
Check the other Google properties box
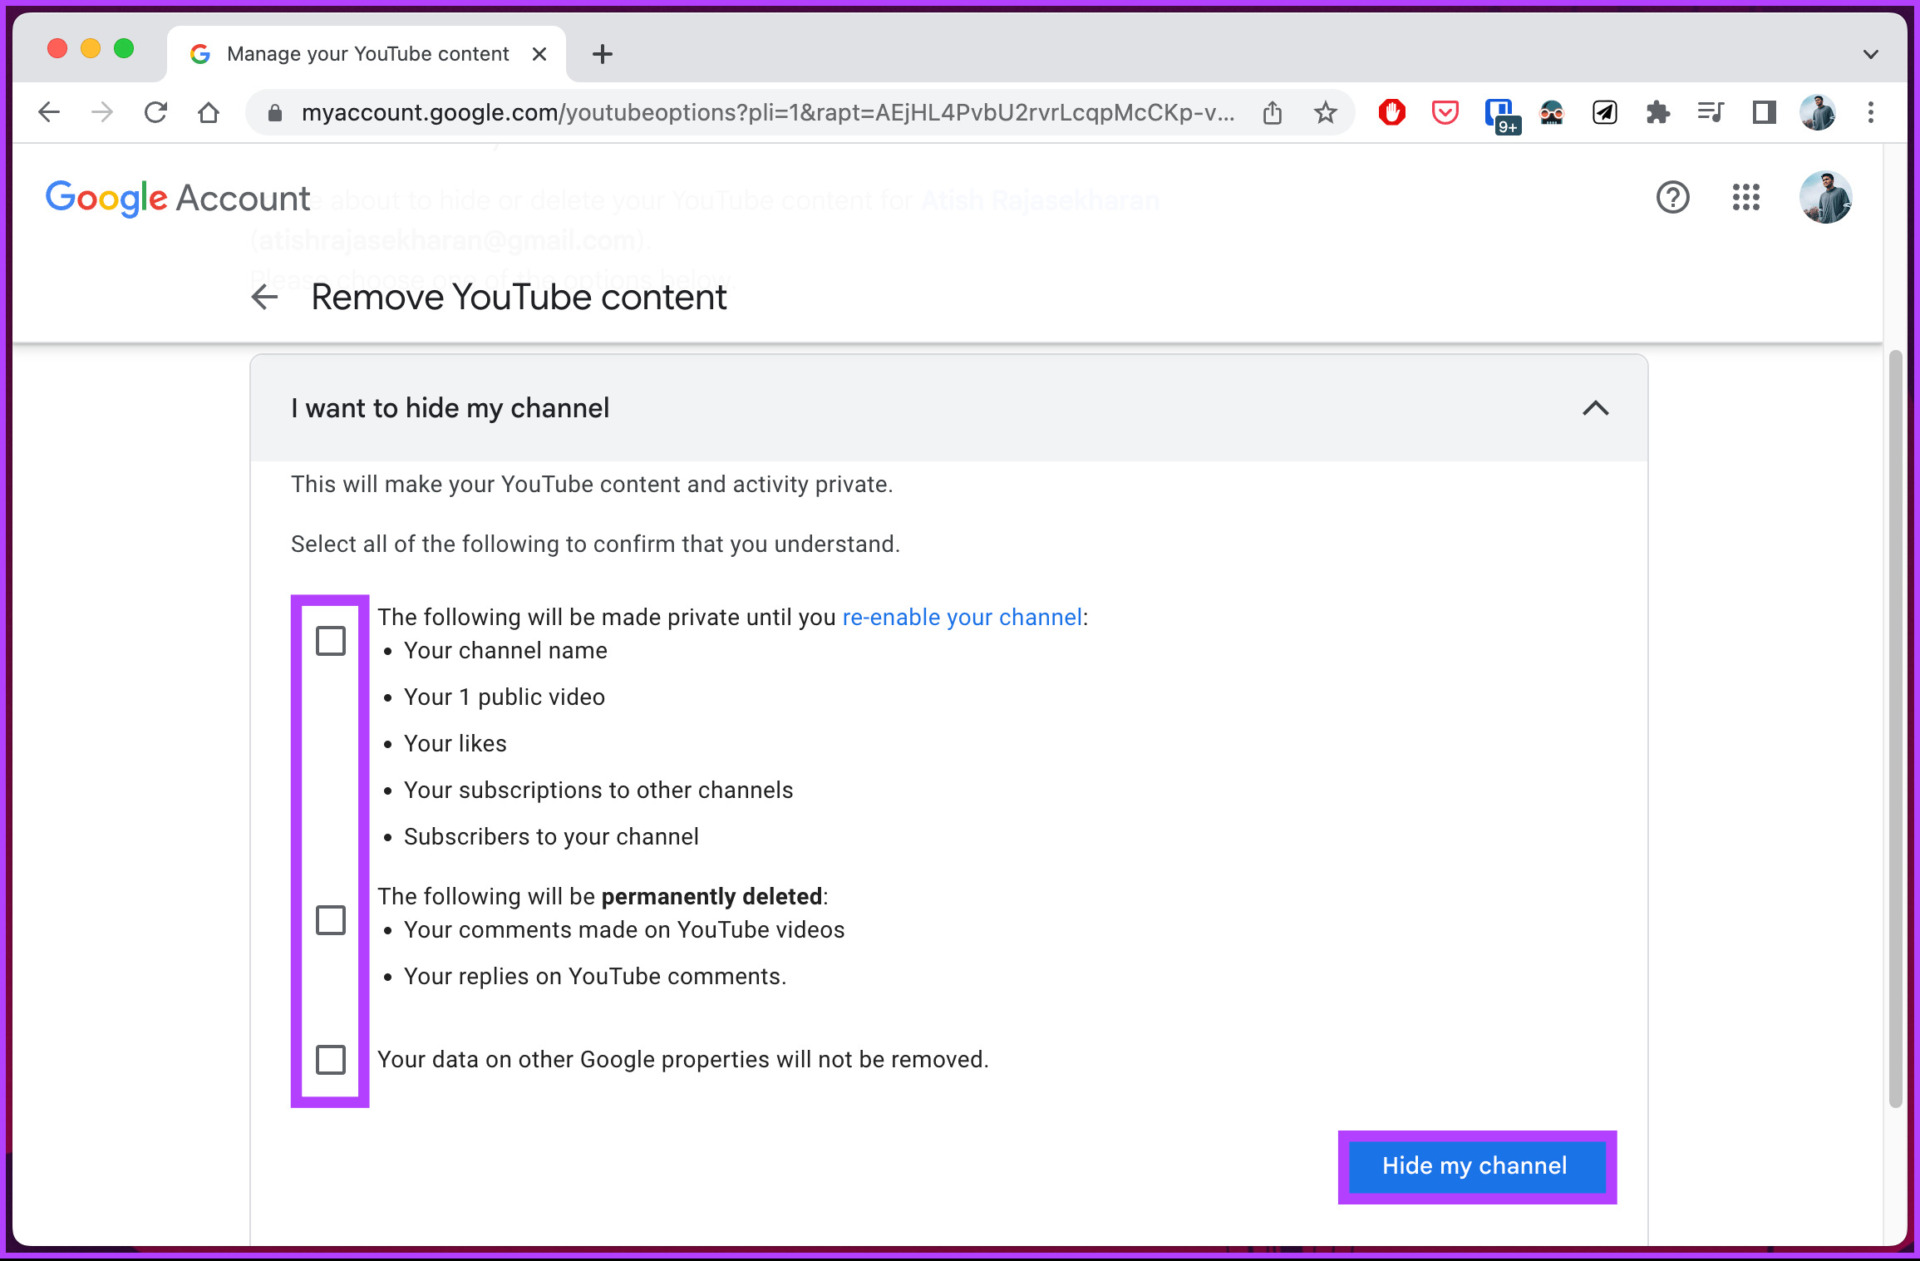click(x=330, y=1059)
